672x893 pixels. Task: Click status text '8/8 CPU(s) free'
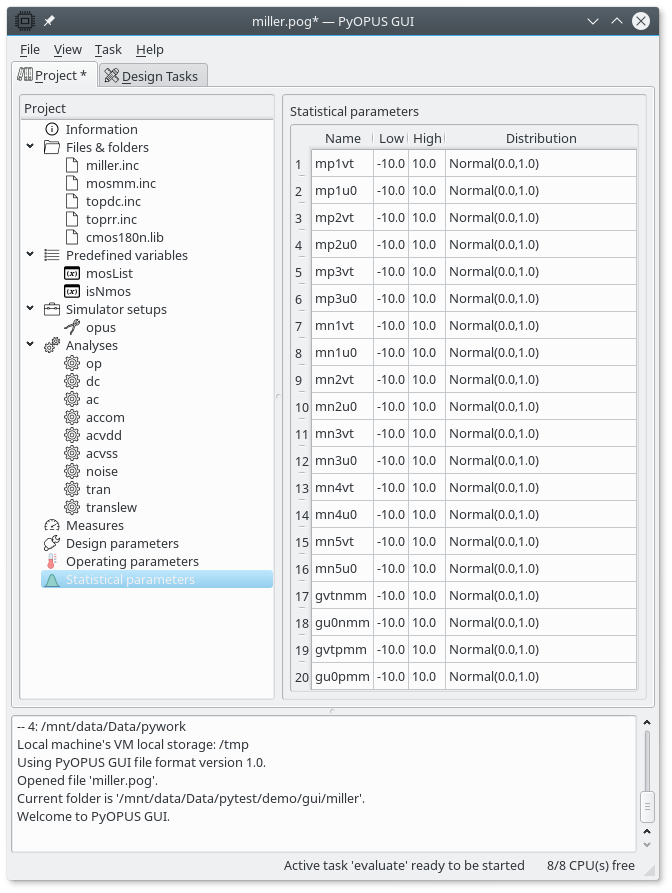click(591, 866)
